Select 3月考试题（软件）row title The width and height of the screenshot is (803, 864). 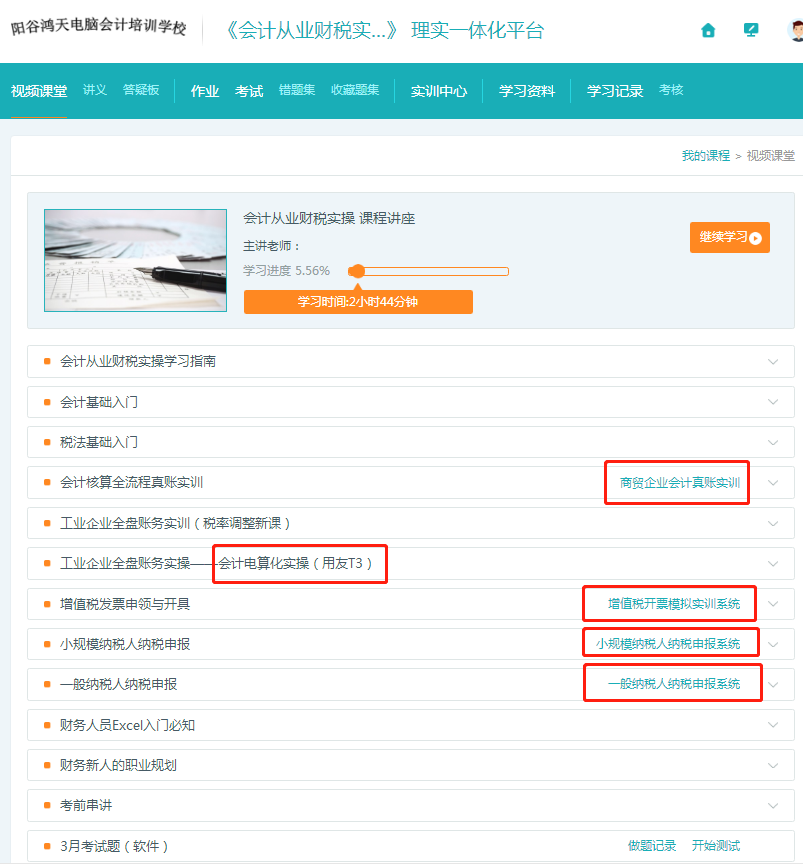(x=114, y=846)
